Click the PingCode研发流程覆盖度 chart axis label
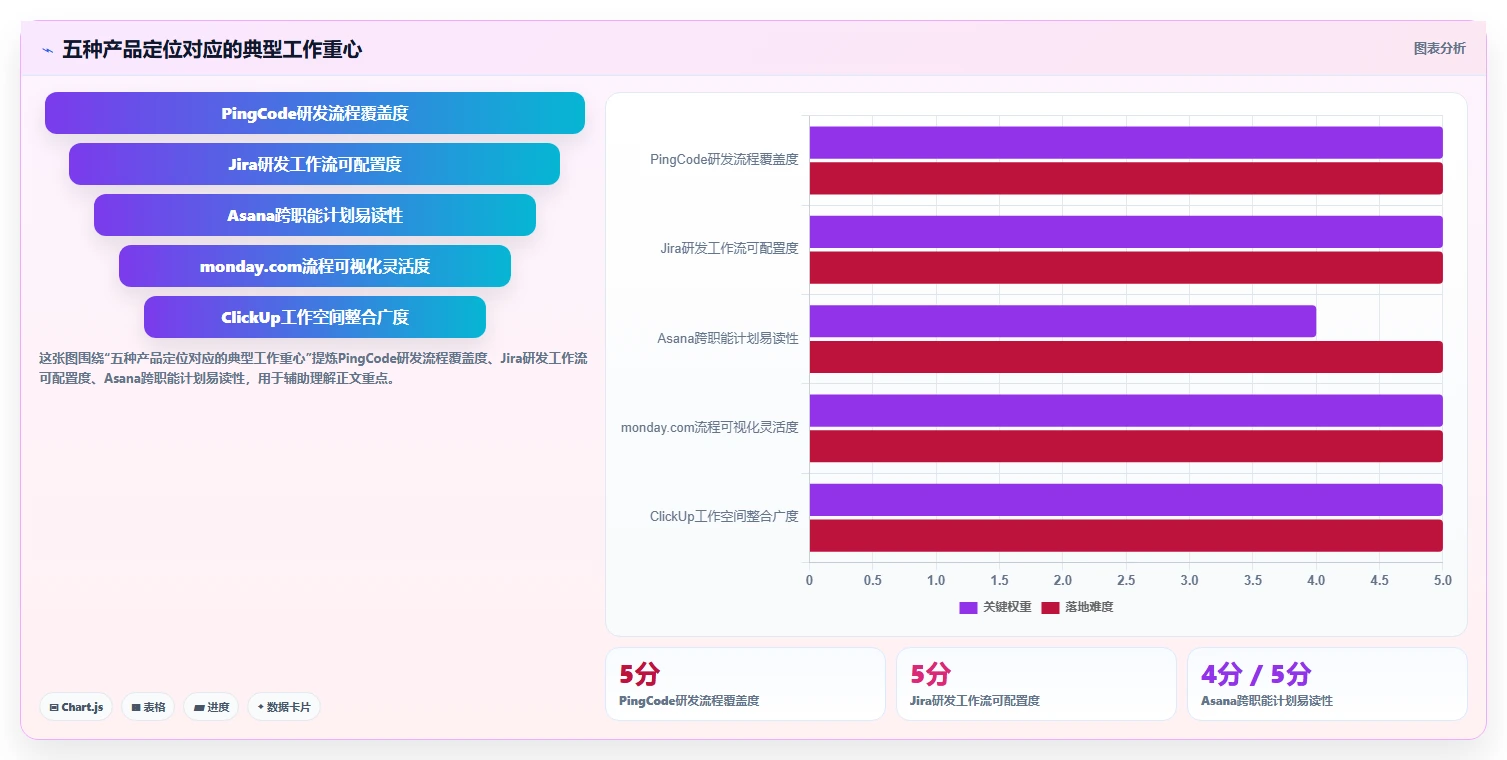Screen dimensions: 1507x760 (724, 159)
